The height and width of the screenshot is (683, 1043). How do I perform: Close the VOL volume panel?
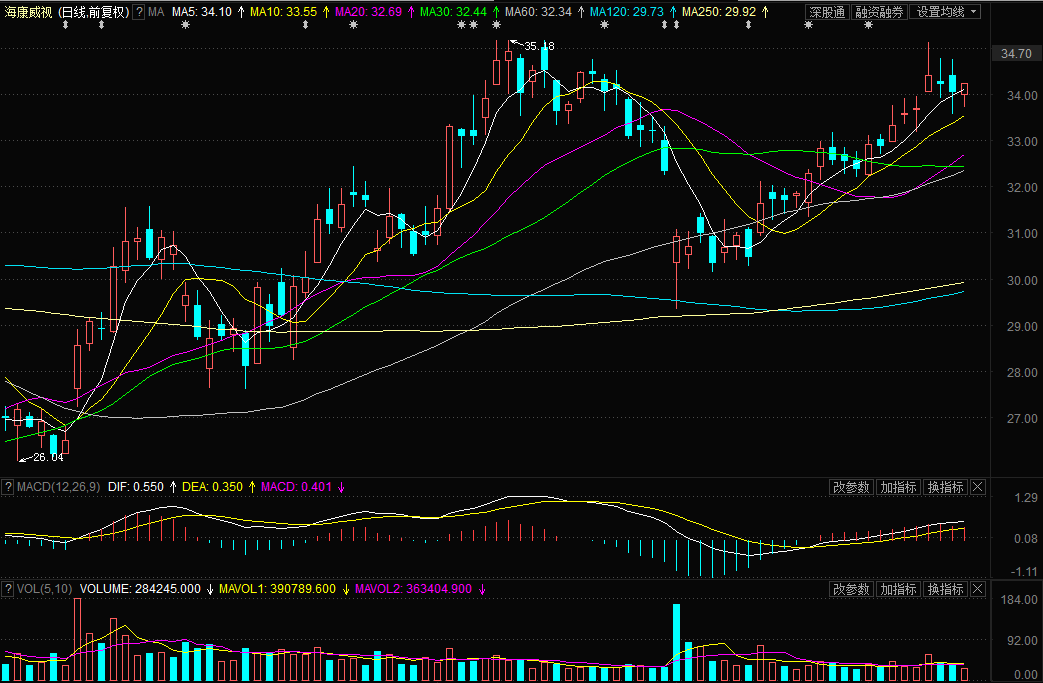click(x=977, y=589)
